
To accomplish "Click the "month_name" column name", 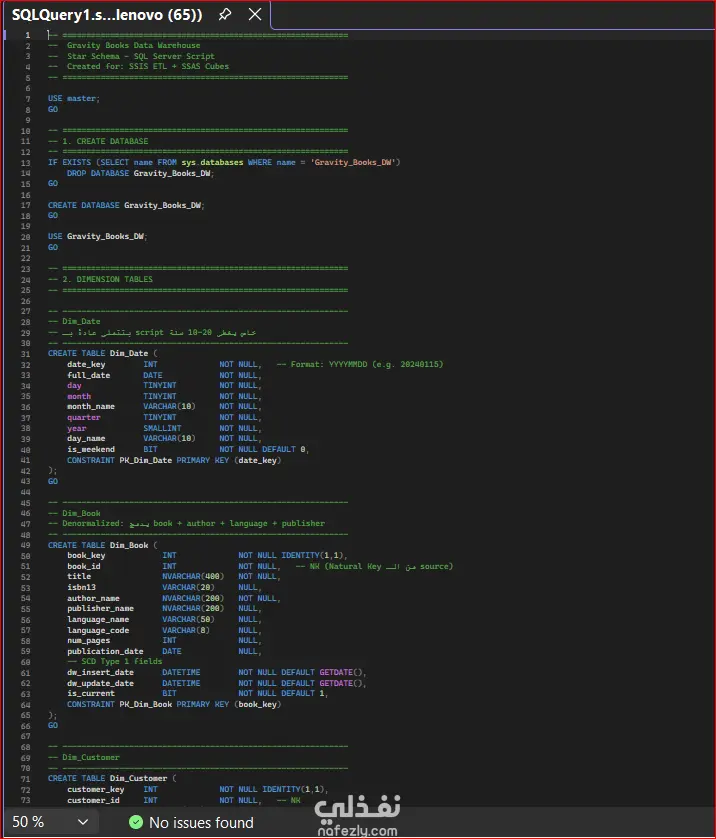I will [90, 407].
